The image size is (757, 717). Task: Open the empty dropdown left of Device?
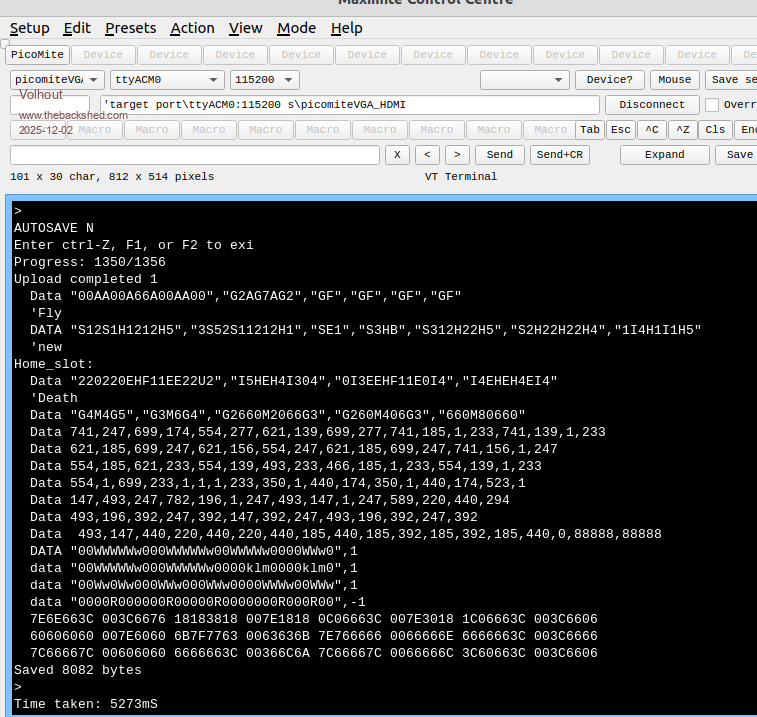coord(525,80)
